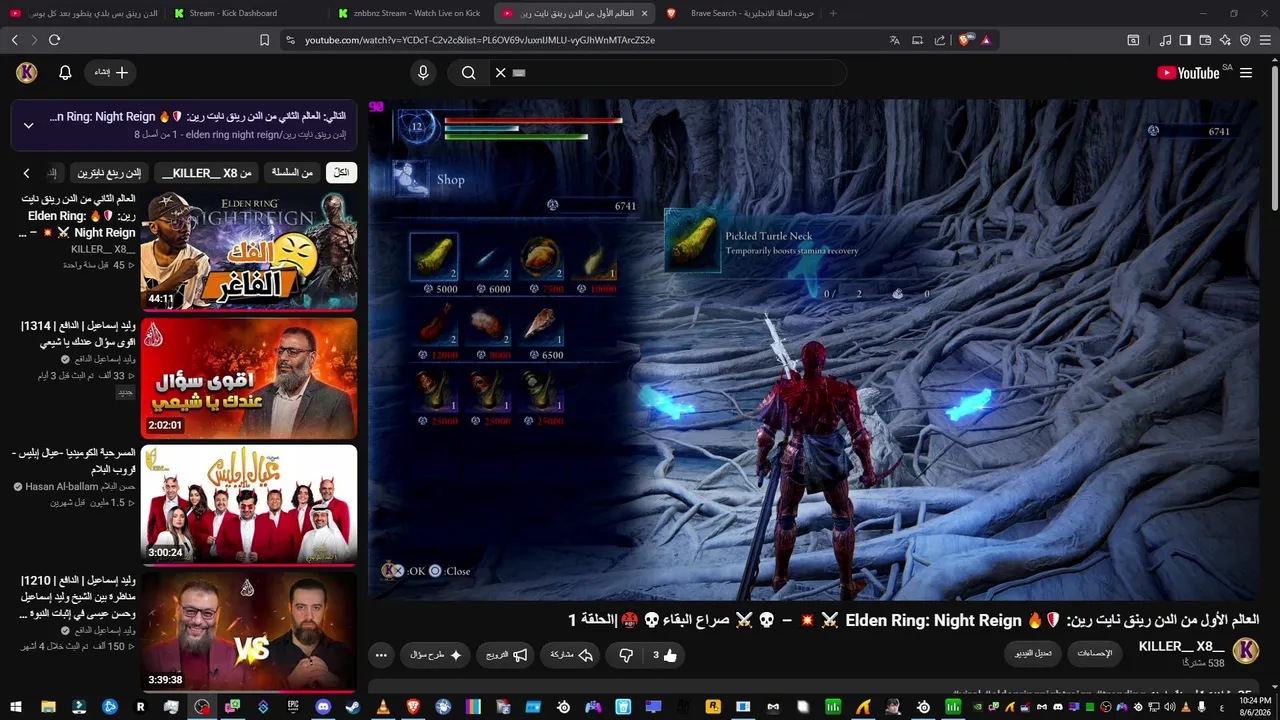Open the YouTube guide hamburger menu
Screen dimensions: 1280x720
1246,73
